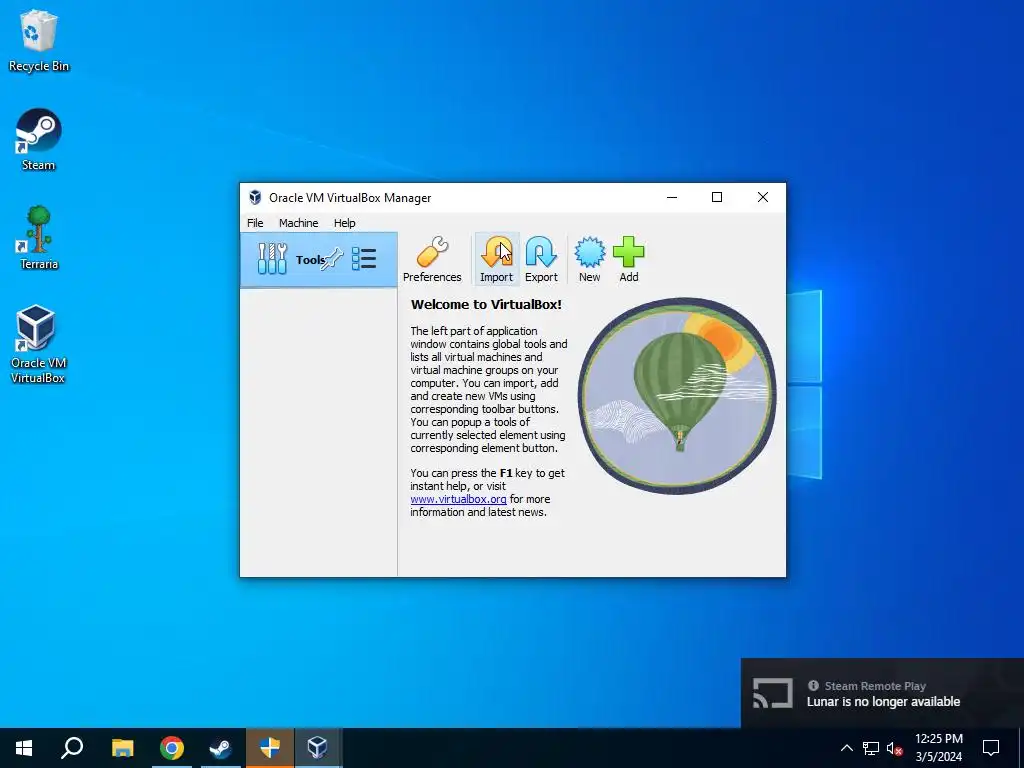Viewport: 1024px width, 768px height.
Task: Select the Steam desktop shortcut
Action: (39, 140)
